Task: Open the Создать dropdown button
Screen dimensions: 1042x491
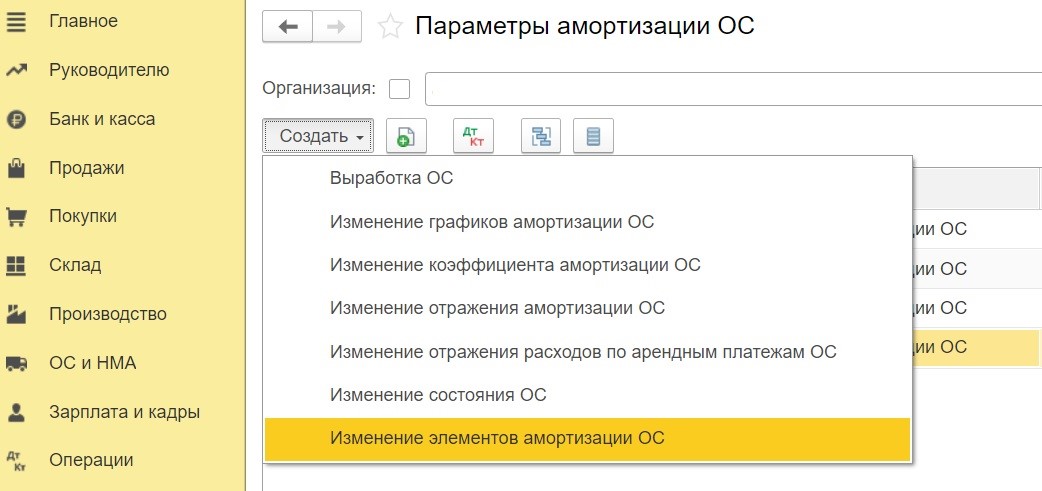Action: coord(318,136)
